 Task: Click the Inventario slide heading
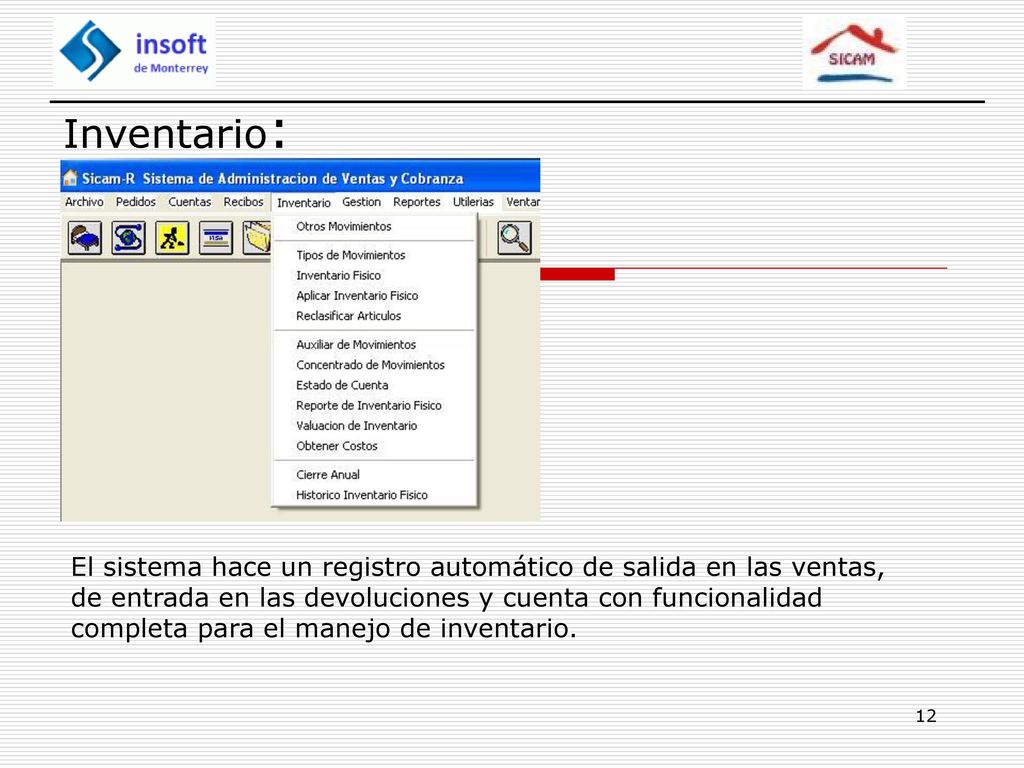pyautogui.click(x=174, y=133)
